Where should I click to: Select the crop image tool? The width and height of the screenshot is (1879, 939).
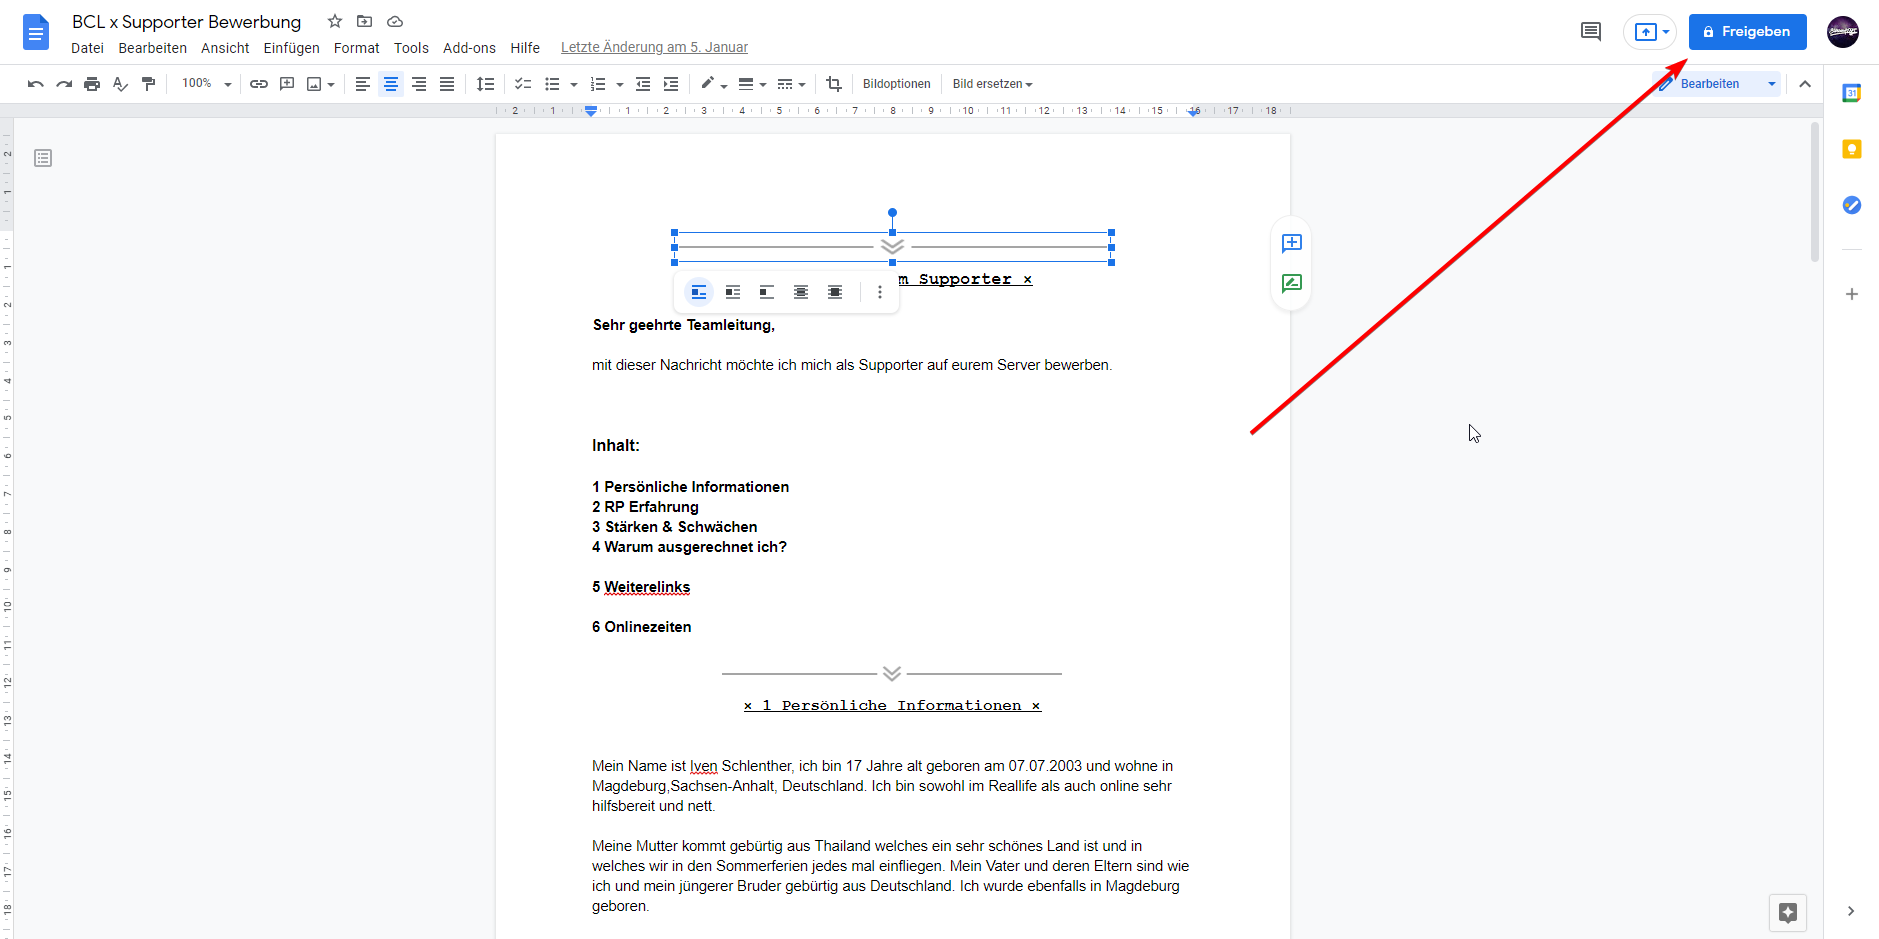click(834, 84)
